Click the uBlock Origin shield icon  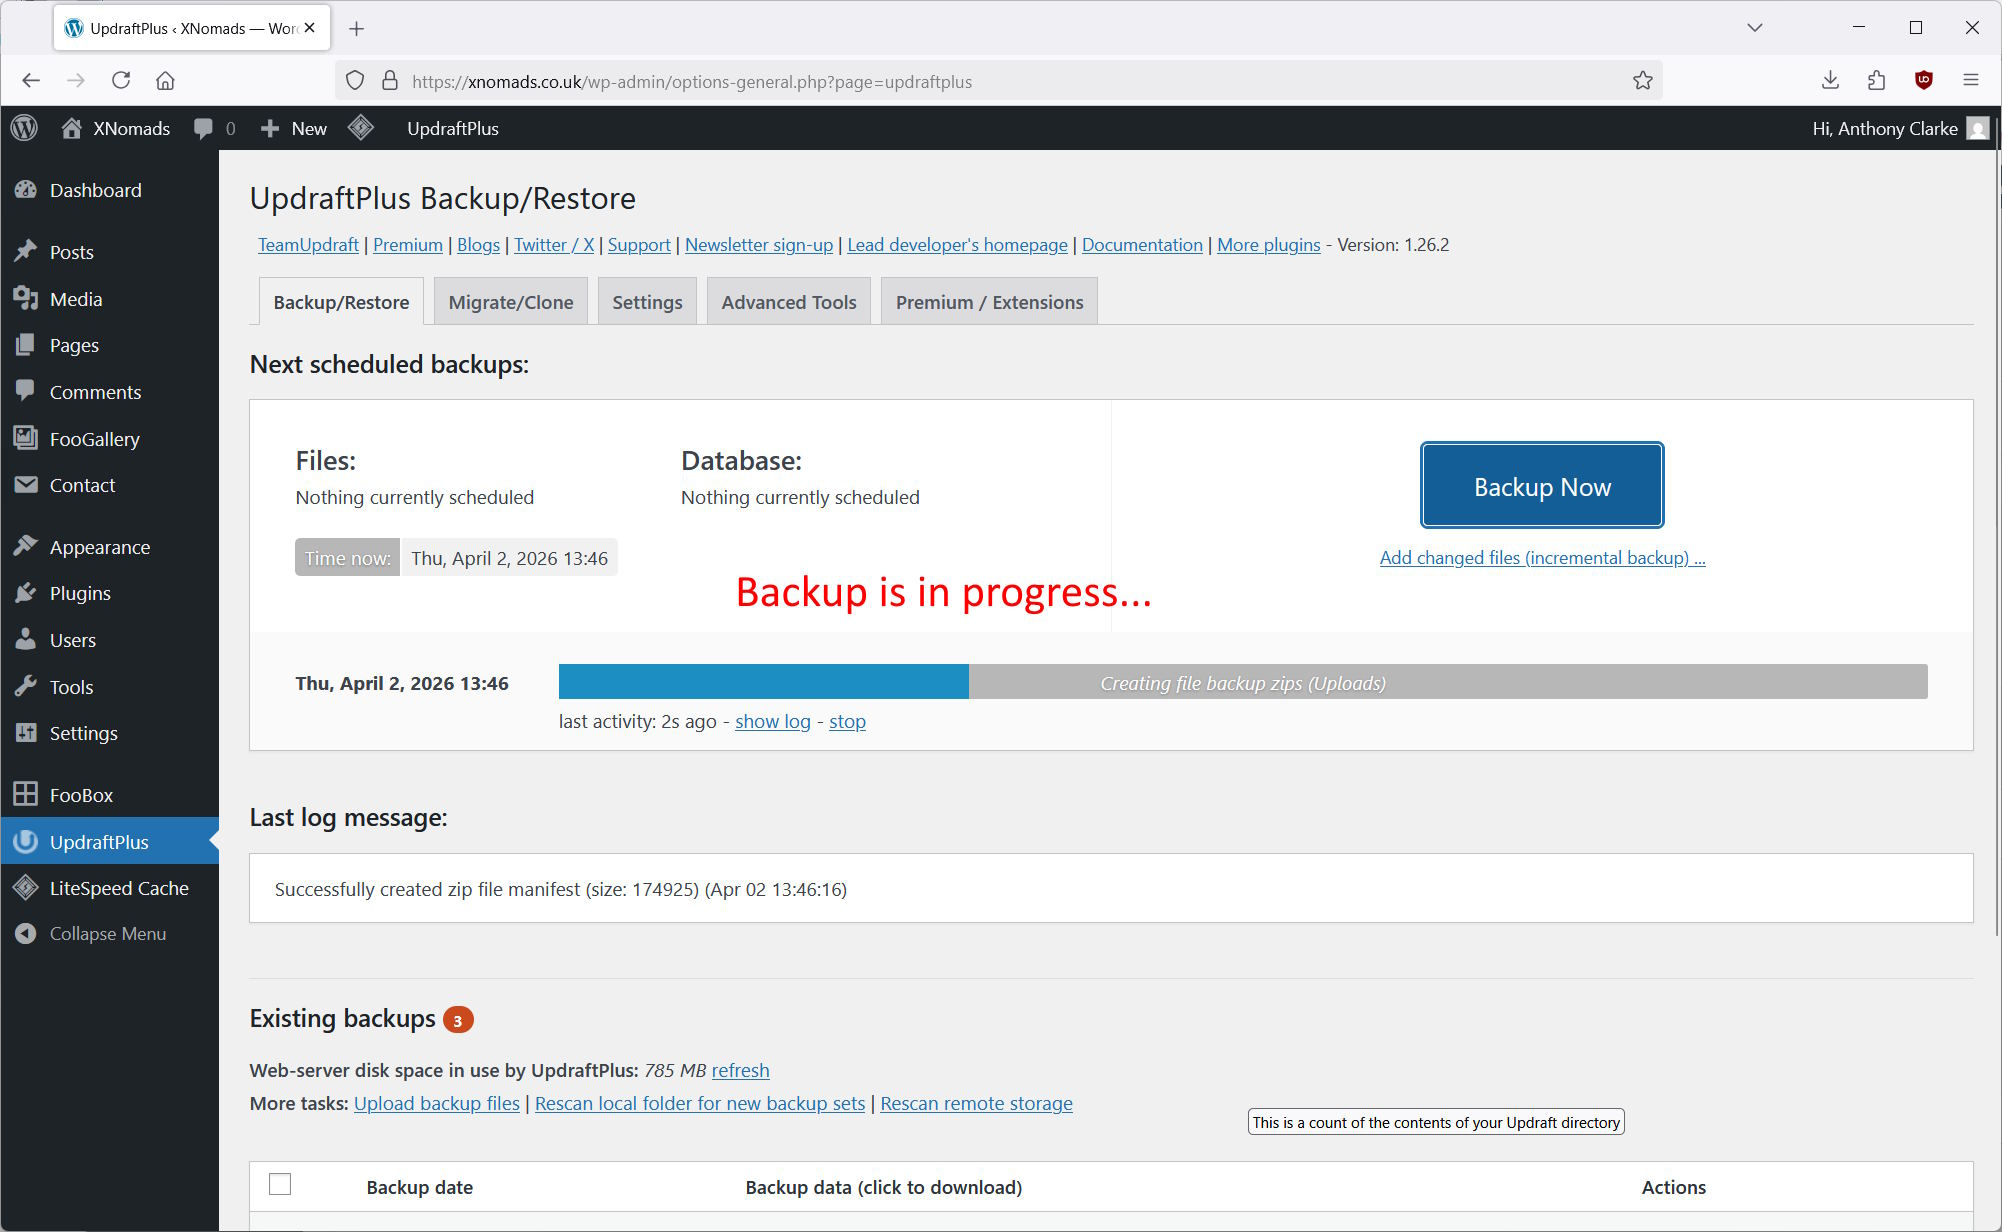1923,81
